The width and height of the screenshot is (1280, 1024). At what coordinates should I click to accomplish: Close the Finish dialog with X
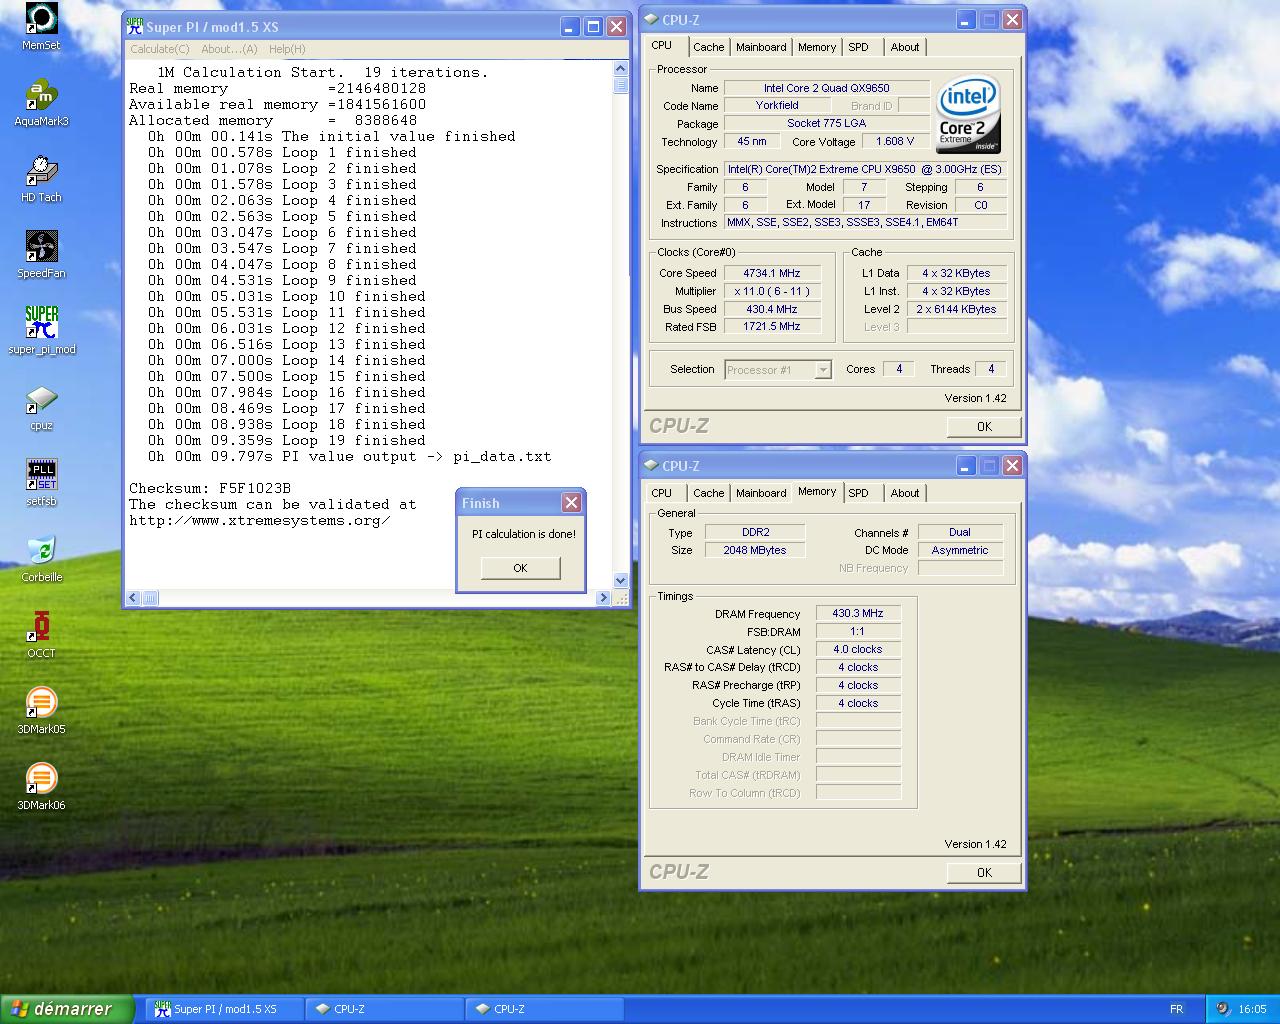click(571, 502)
